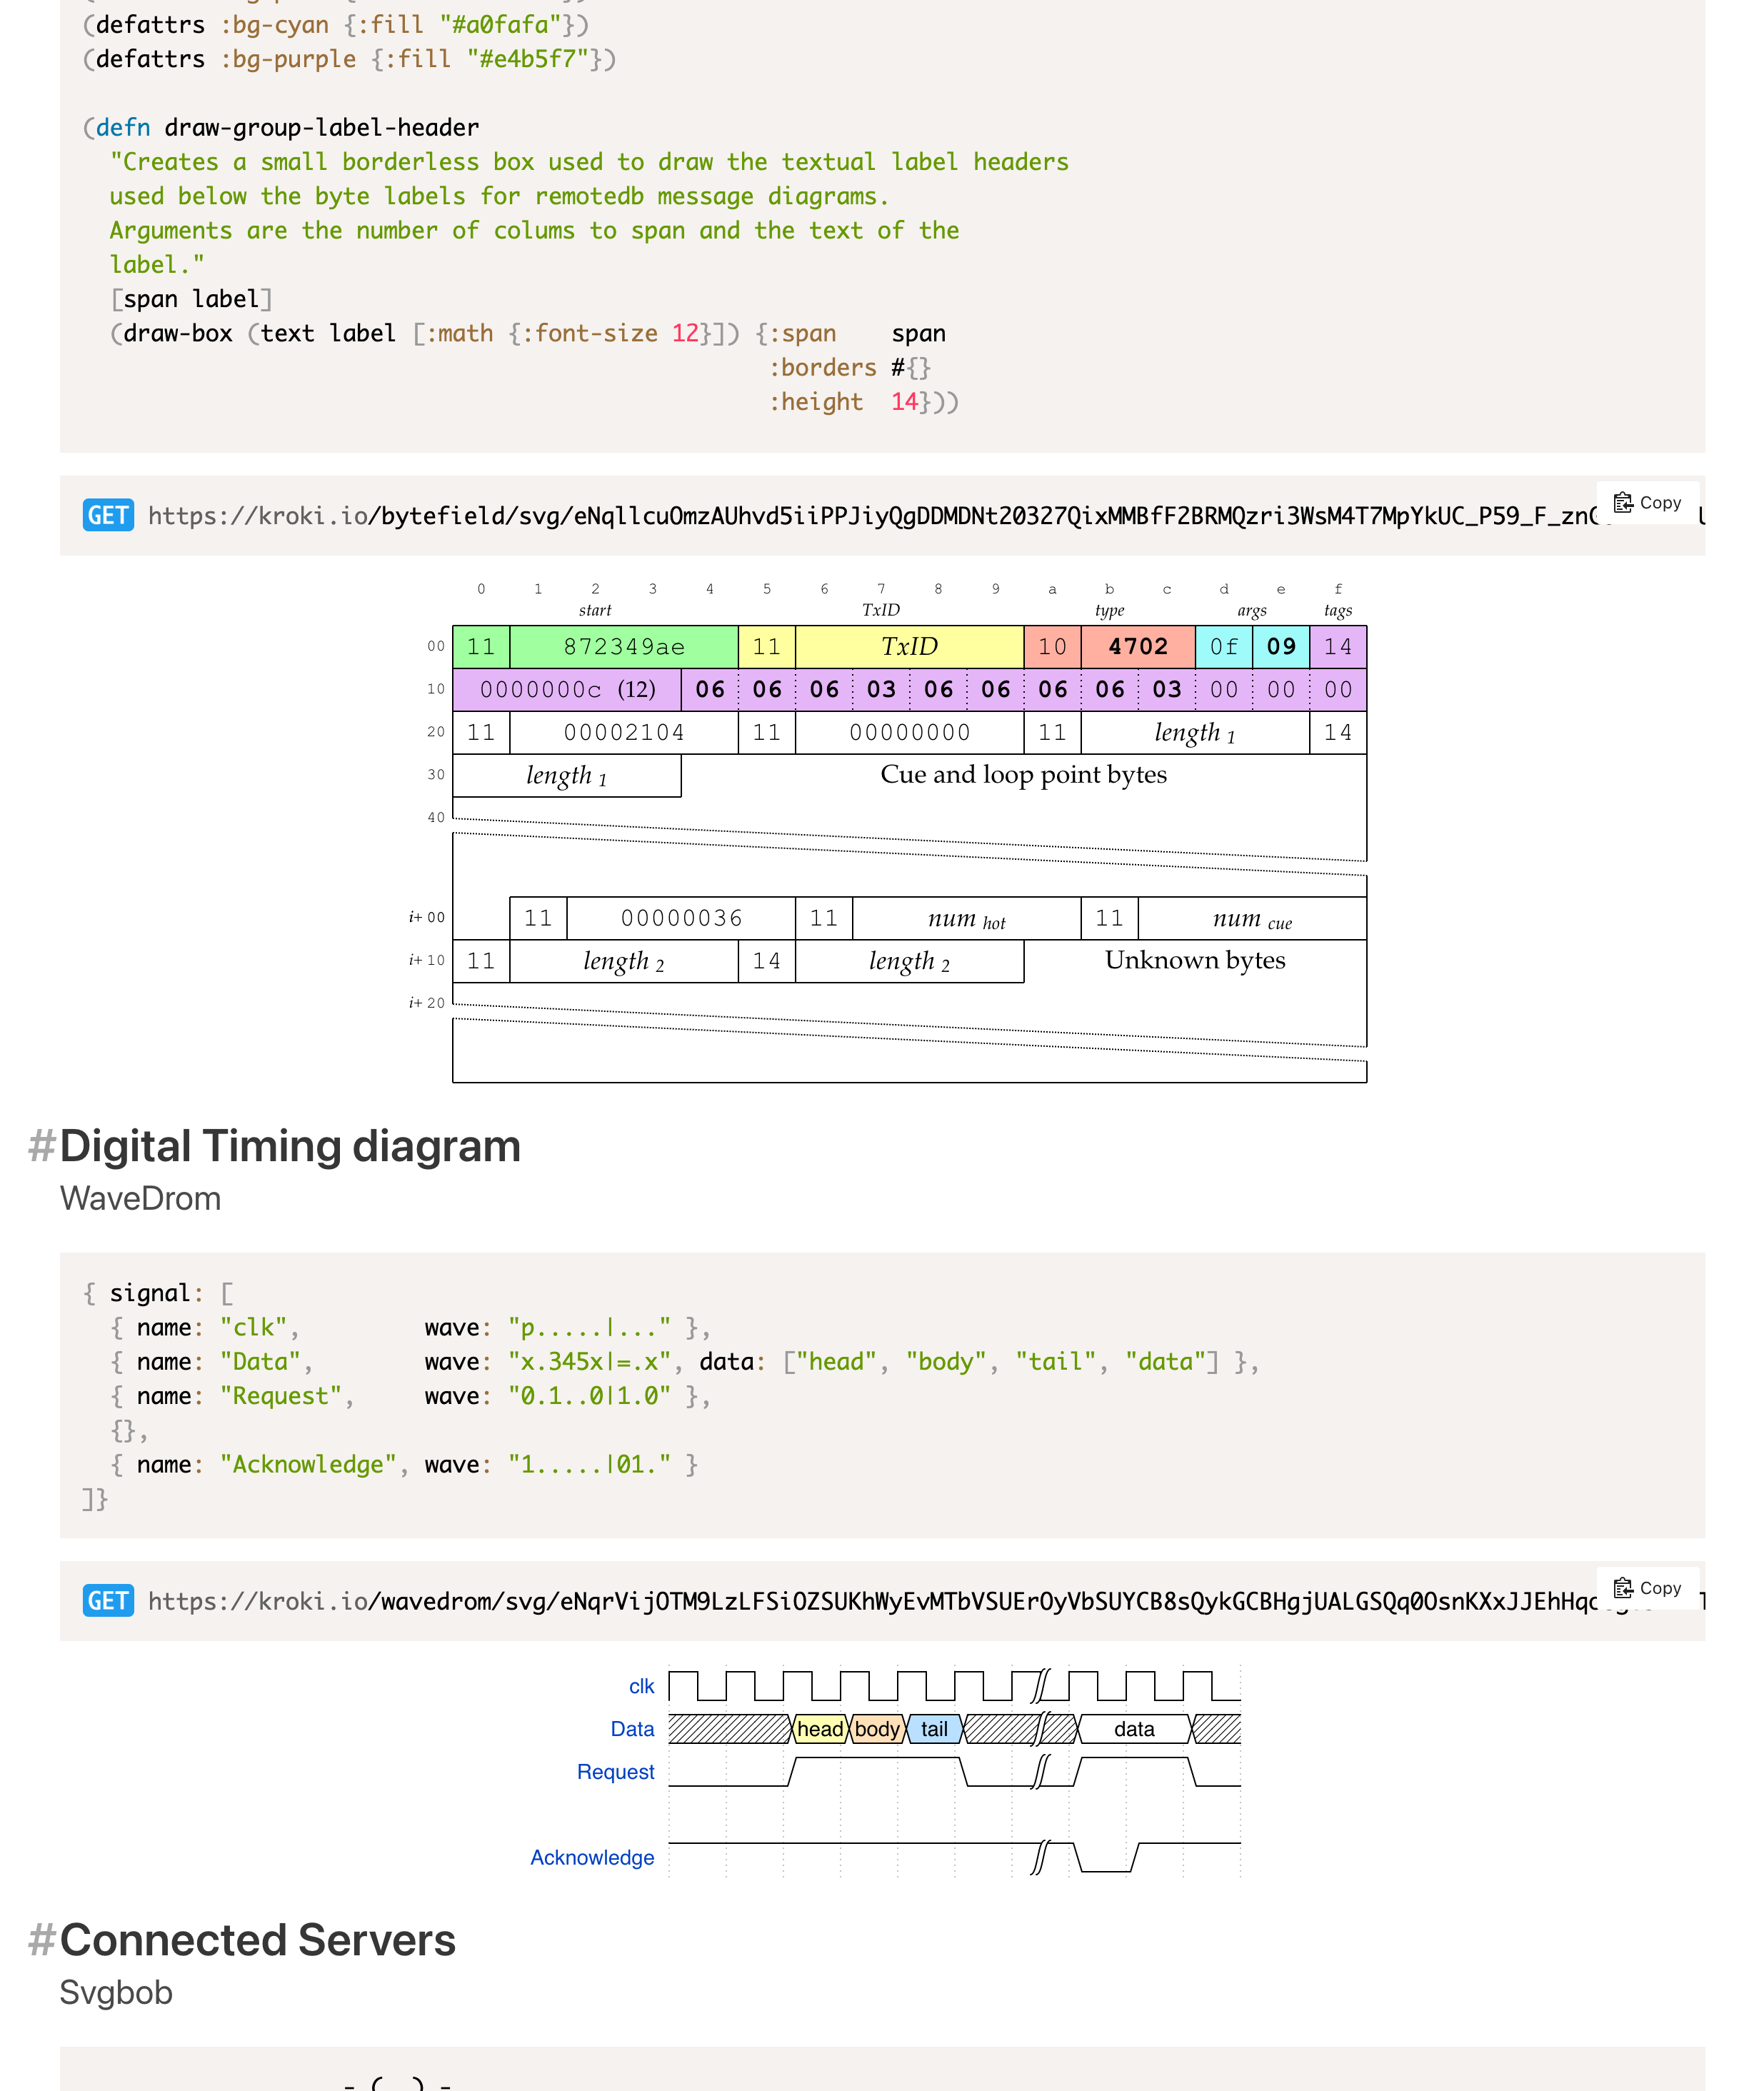
Task: Open the Digital Timing diagram heading anchor
Action: pos(290,1146)
